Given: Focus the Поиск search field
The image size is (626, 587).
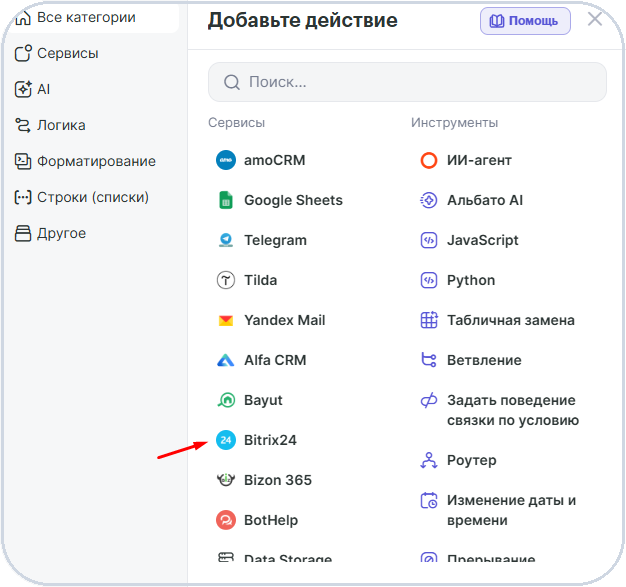Looking at the screenshot, I should coord(407,82).
